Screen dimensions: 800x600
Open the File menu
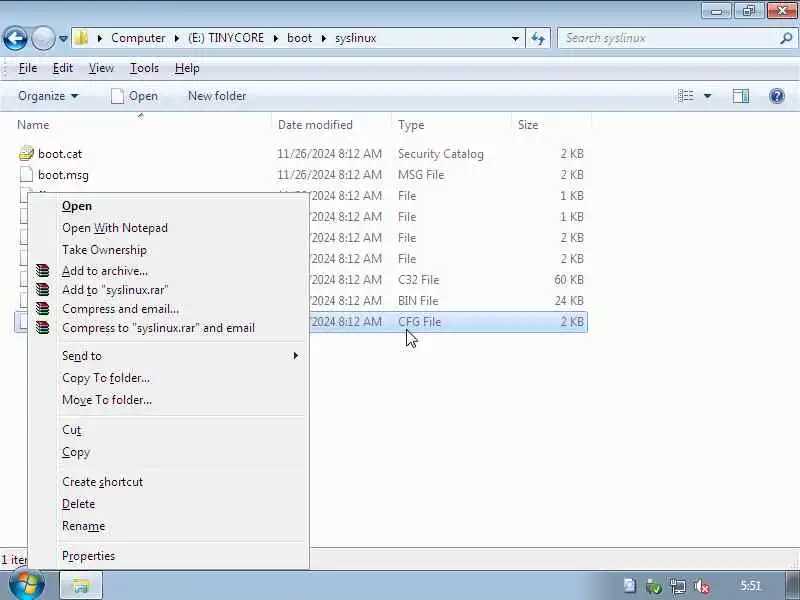28,68
